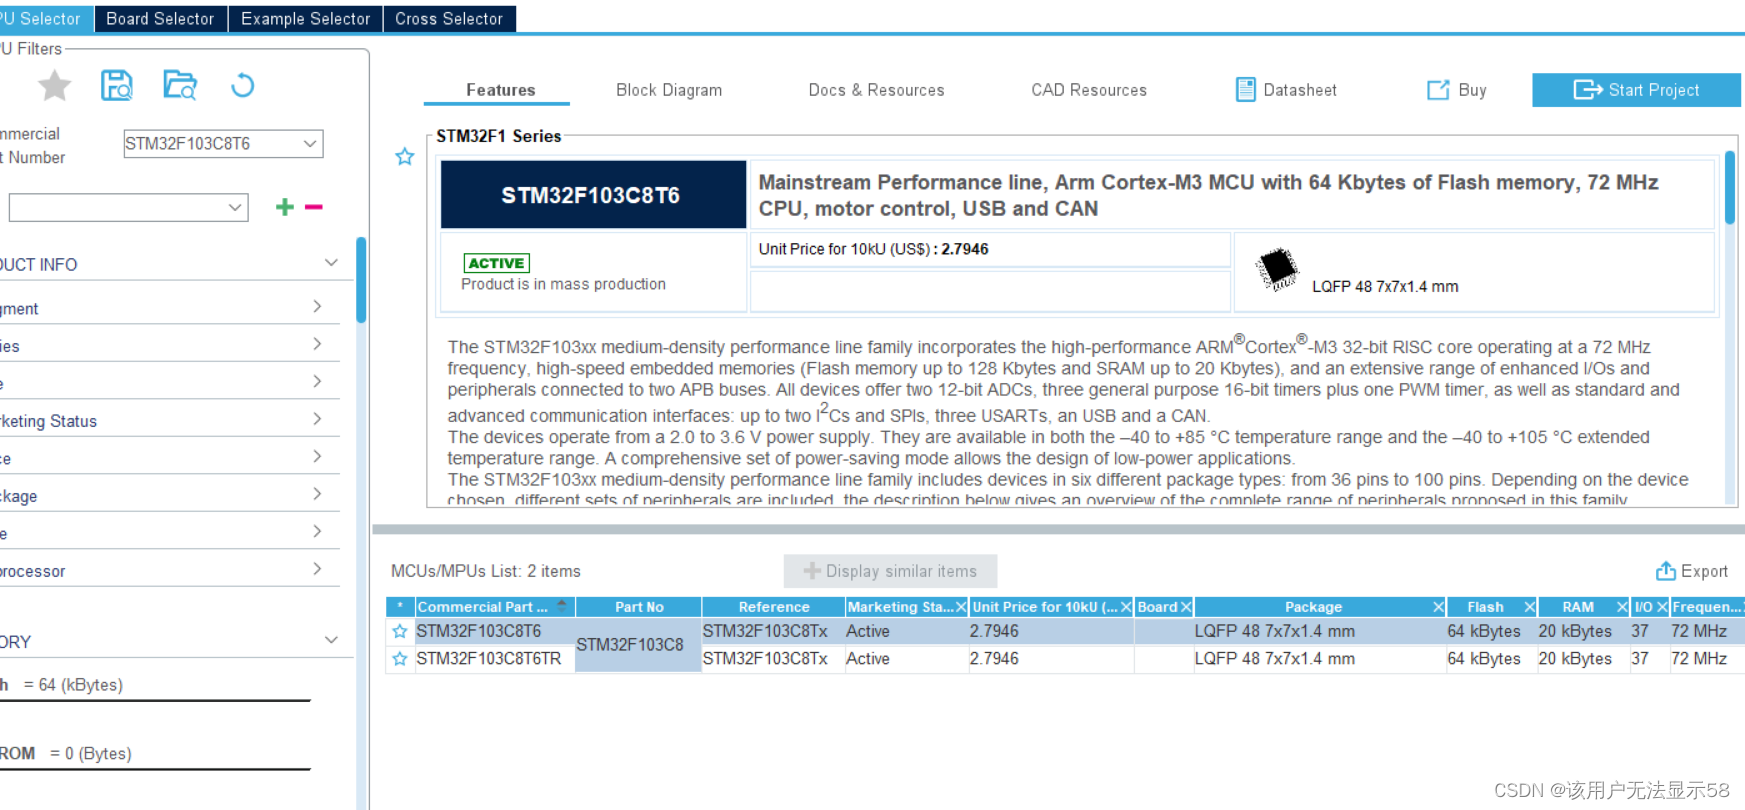Remove the RAM column
Screen dimensions: 1745x810
pyautogui.click(x=1622, y=607)
